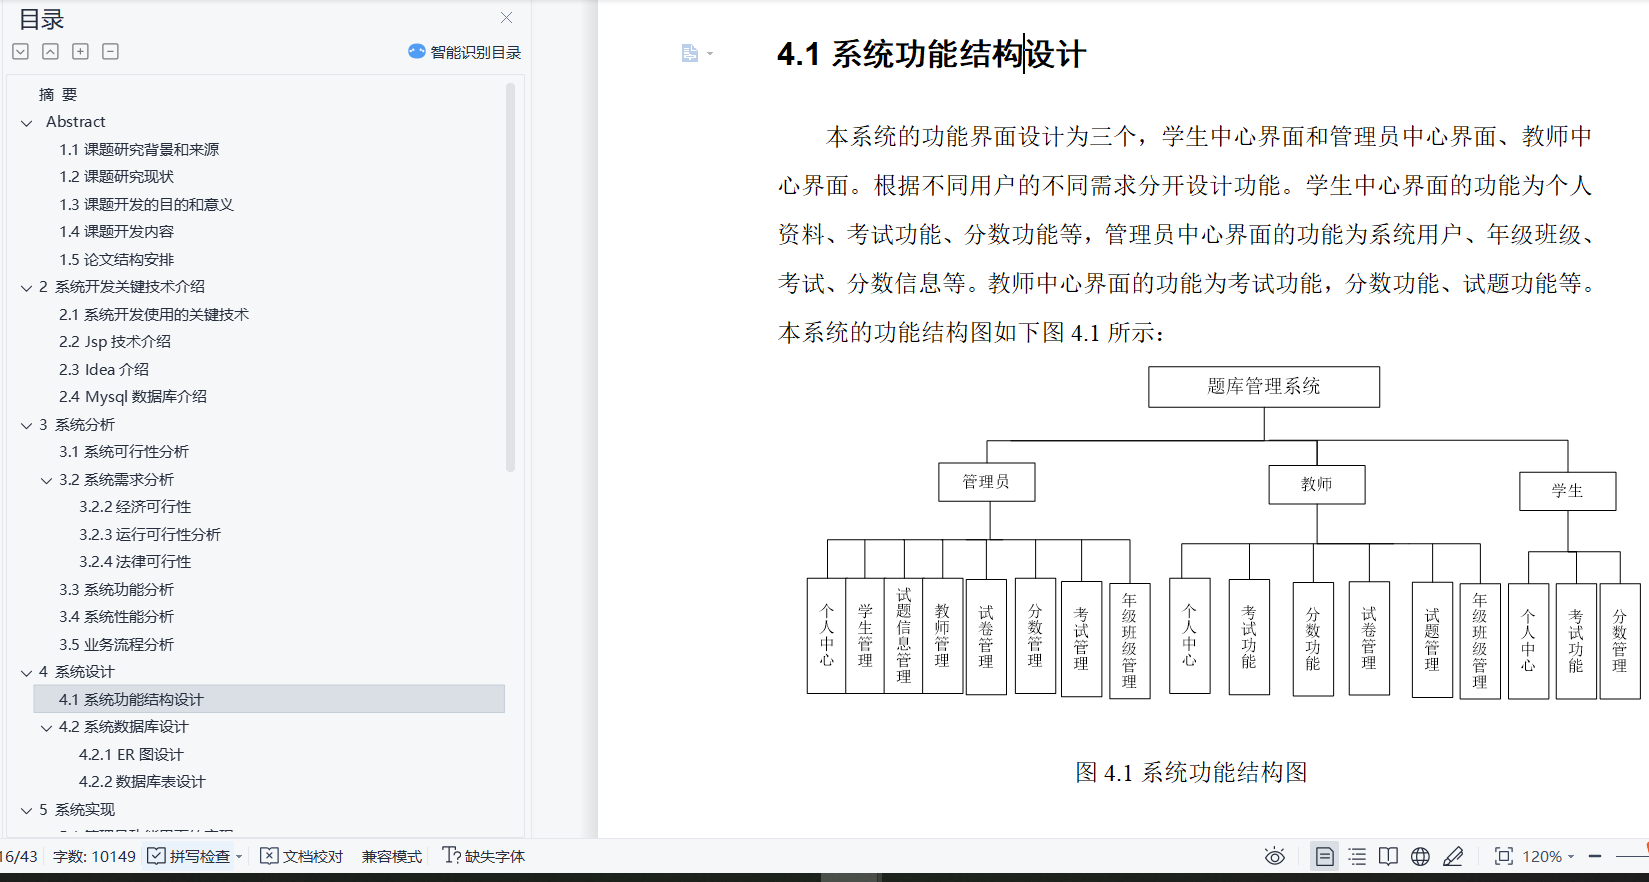Click 缺失字体 missing fonts button
This screenshot has height=882, width=1649.
[x=484, y=856]
